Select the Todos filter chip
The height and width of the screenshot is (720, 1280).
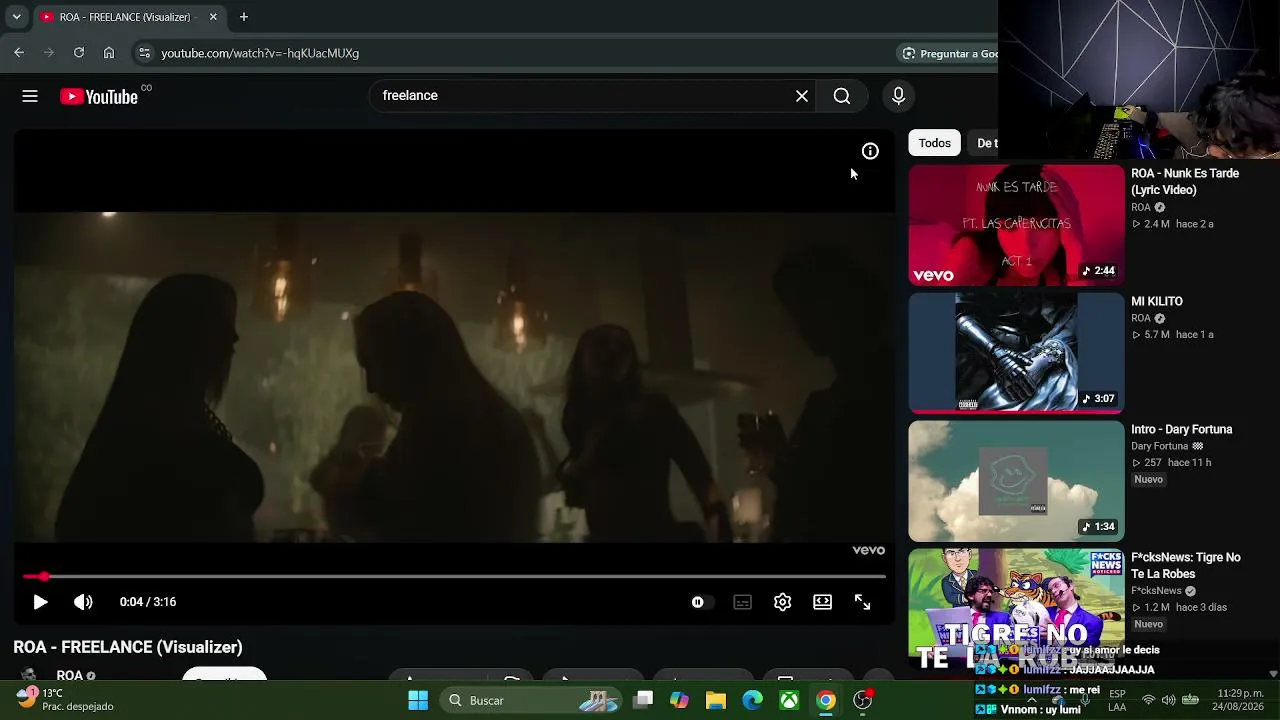tap(934, 143)
